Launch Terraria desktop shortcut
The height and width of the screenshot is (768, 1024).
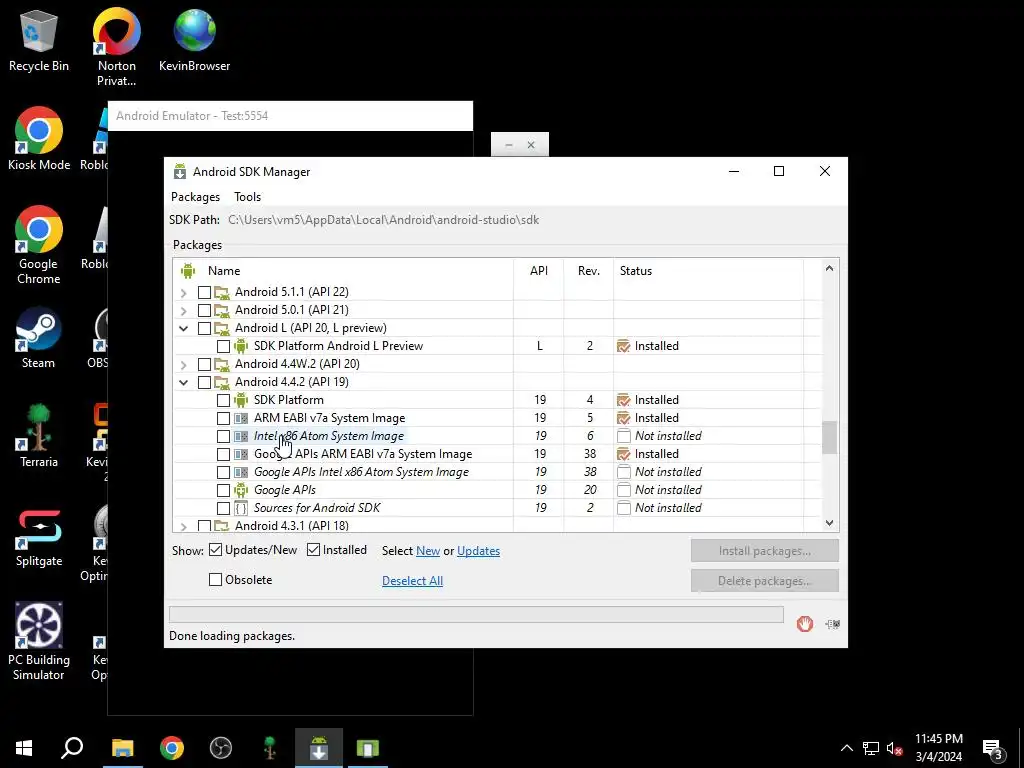pyautogui.click(x=39, y=436)
